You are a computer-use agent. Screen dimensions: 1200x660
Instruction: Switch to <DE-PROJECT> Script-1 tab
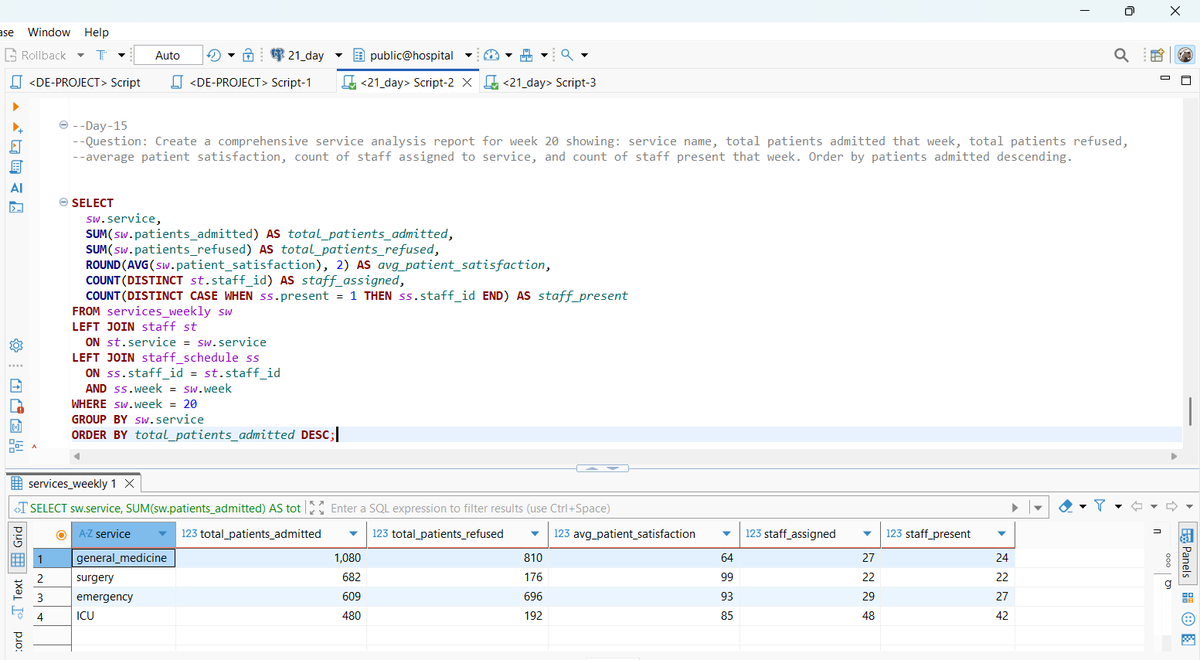[242, 82]
